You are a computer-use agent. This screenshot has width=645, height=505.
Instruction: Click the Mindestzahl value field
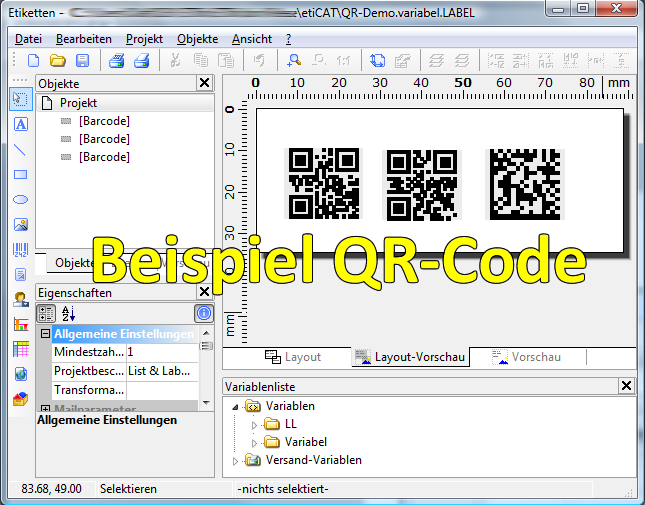[x=162, y=352]
